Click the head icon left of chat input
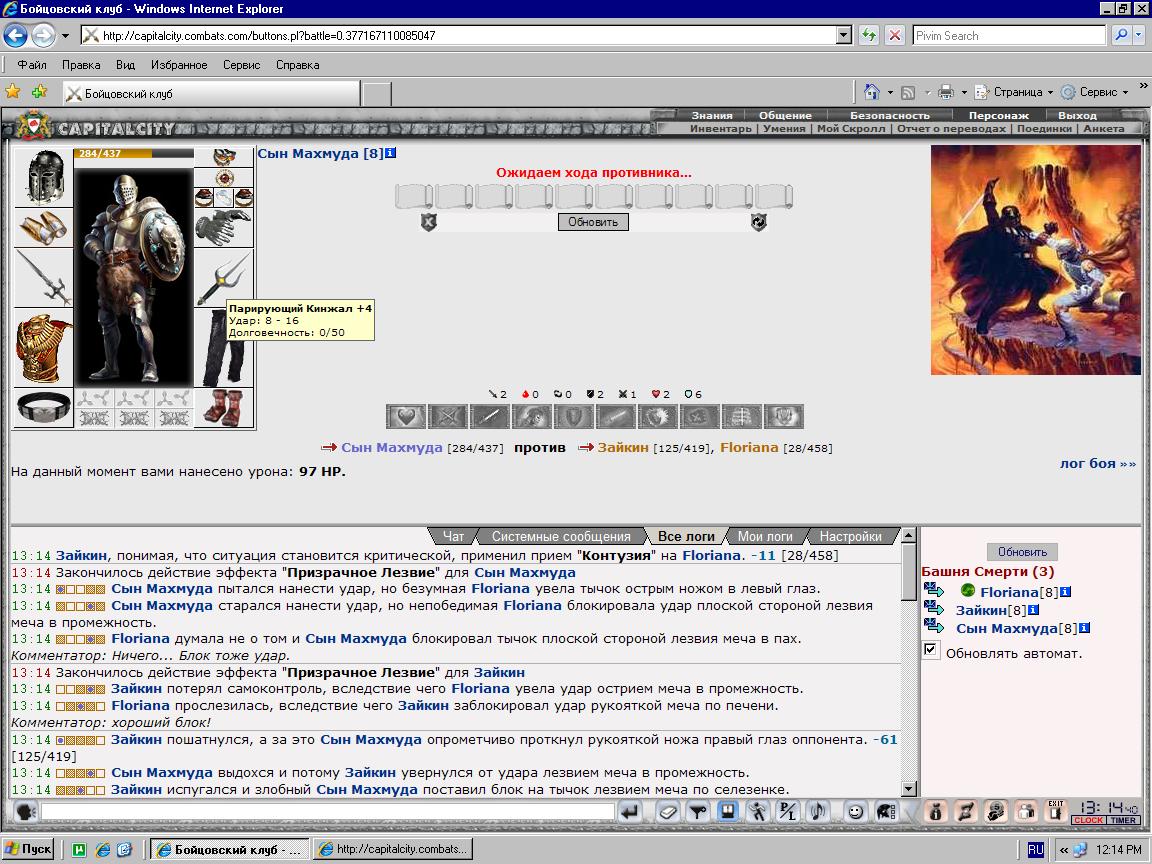 point(26,812)
